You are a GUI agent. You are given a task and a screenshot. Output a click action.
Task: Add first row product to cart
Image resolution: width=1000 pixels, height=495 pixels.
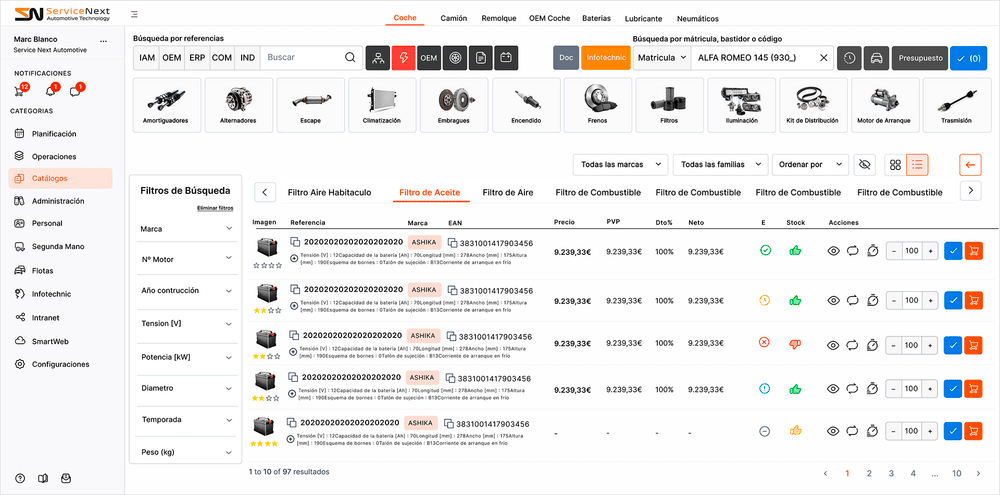pyautogui.click(x=972, y=251)
